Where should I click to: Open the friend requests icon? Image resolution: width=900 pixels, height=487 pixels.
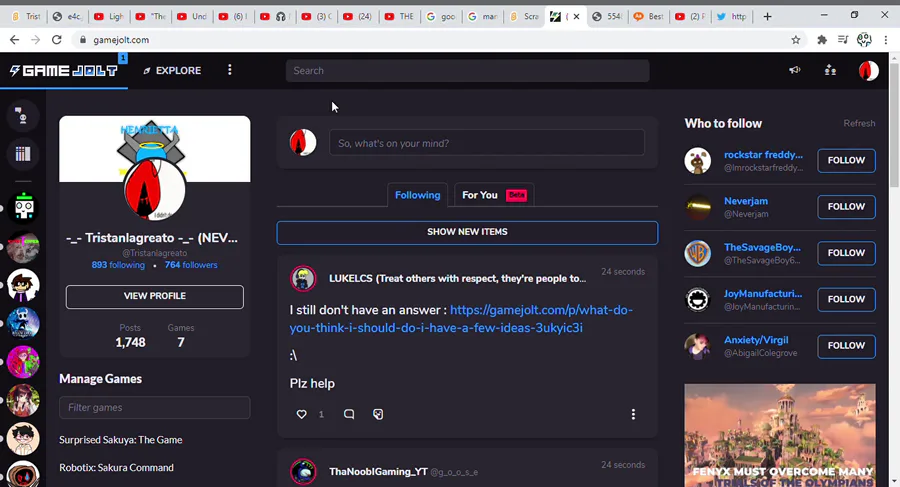[830, 70]
